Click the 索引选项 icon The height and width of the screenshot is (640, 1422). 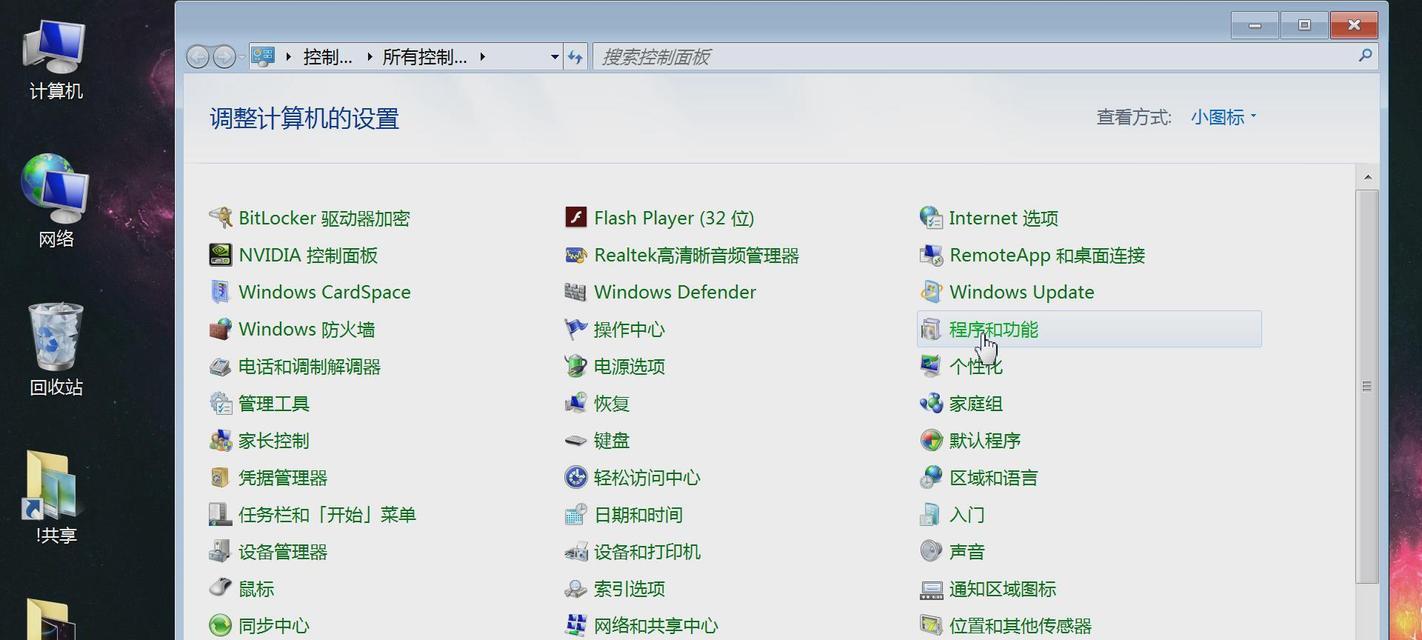575,588
